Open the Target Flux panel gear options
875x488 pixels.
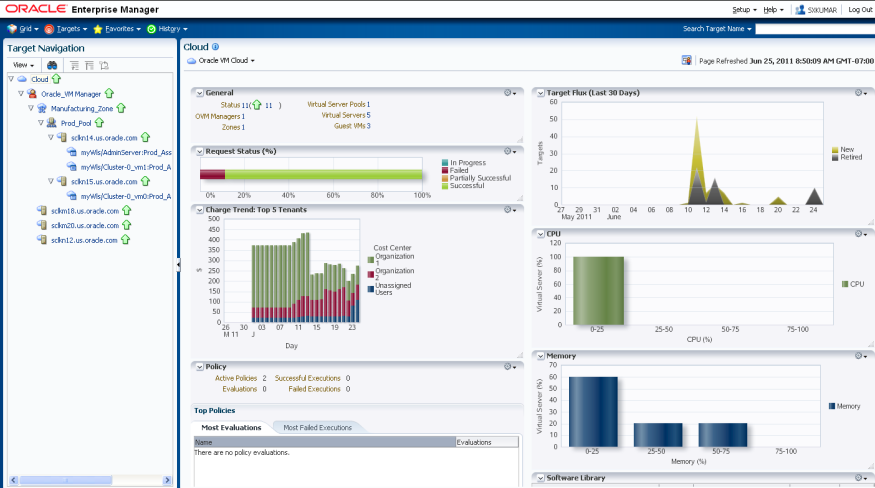tap(861, 93)
